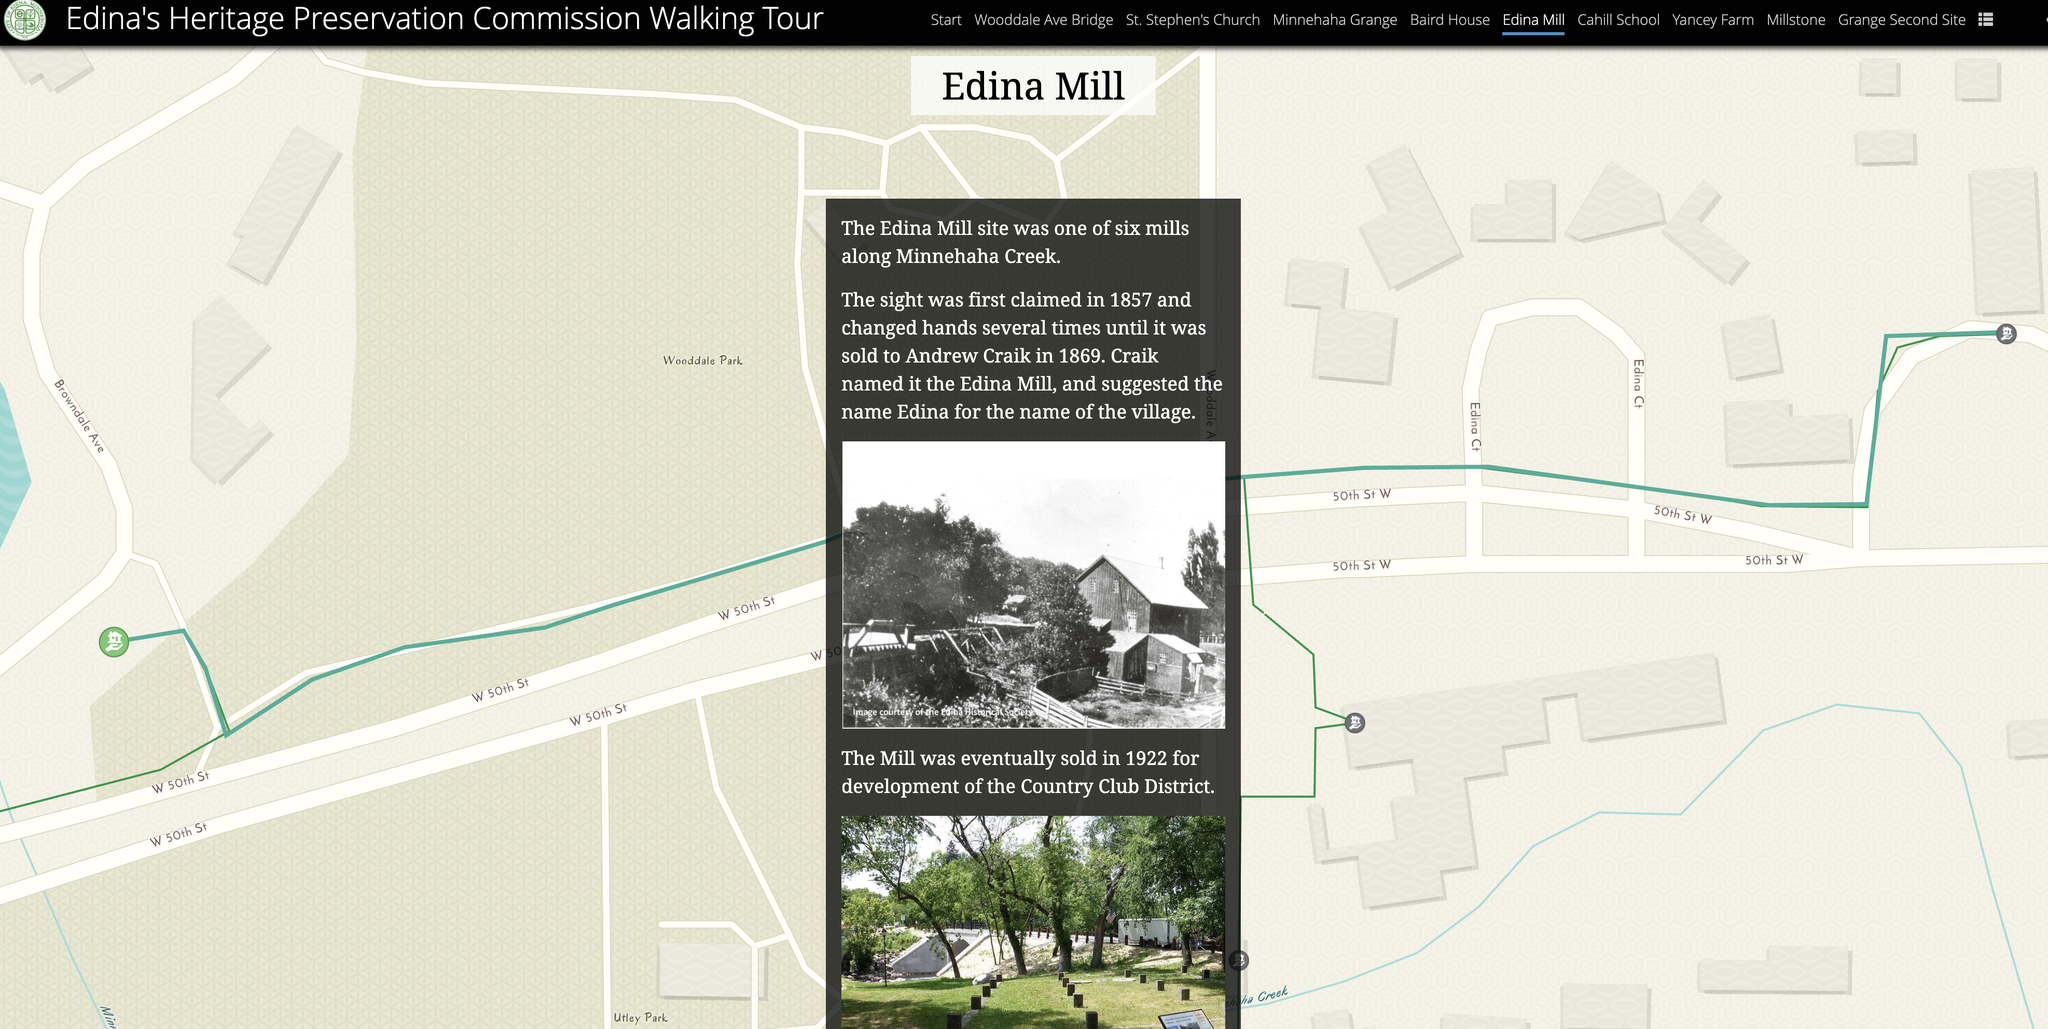This screenshot has width=2048, height=1029.
Task: Navigate to Grange Second Site
Action: (x=1901, y=19)
